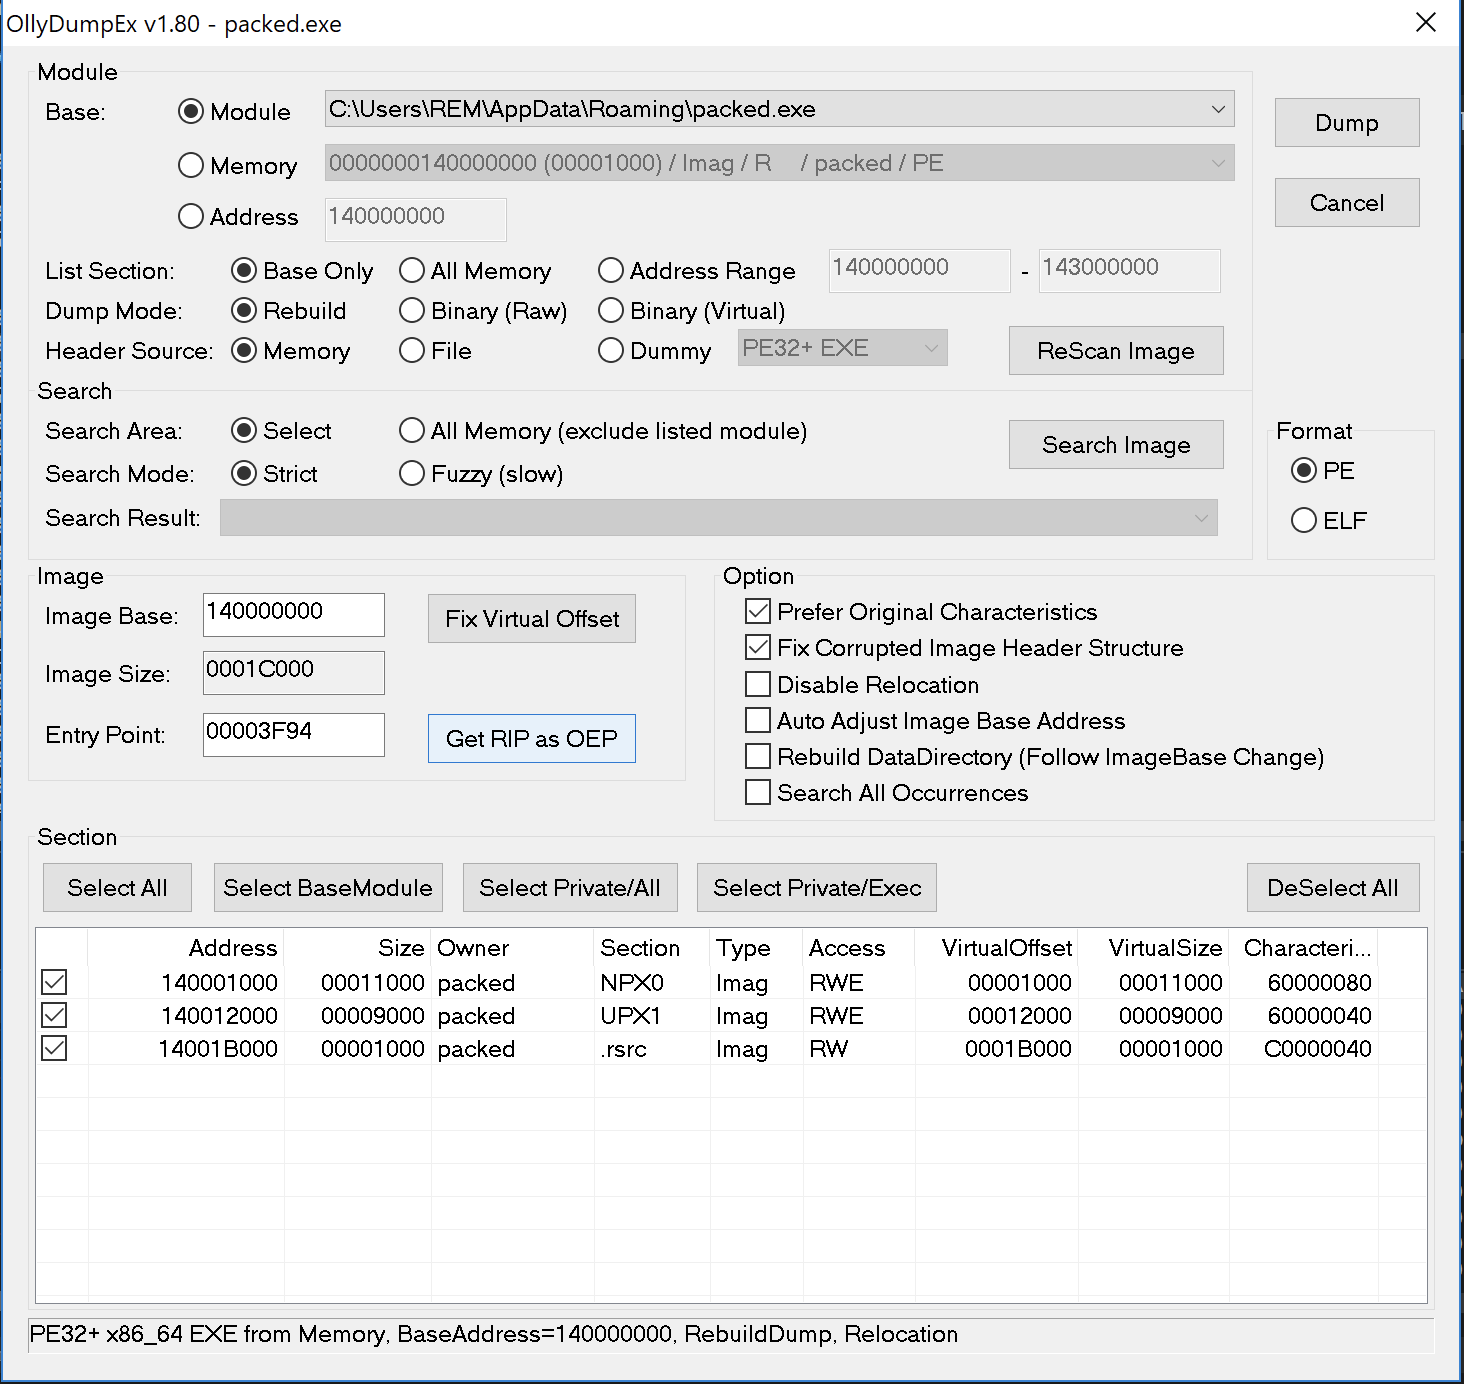Click the Entry Point input field

(x=294, y=734)
